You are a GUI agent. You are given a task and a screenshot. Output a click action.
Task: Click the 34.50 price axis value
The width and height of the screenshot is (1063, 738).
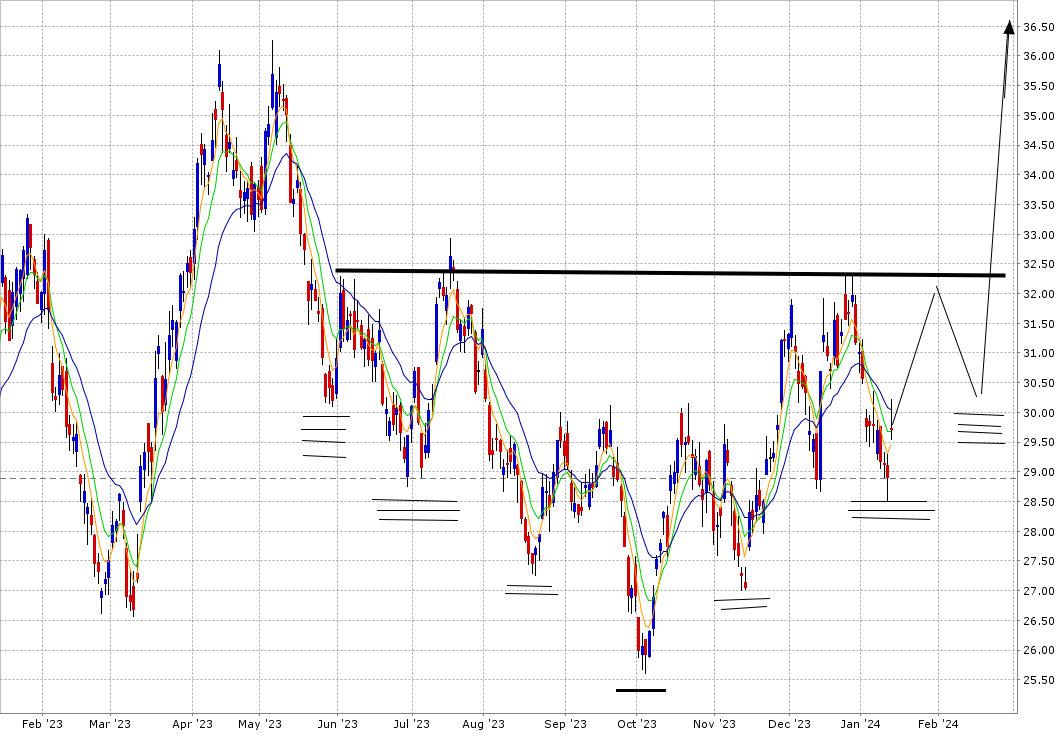(1039, 145)
